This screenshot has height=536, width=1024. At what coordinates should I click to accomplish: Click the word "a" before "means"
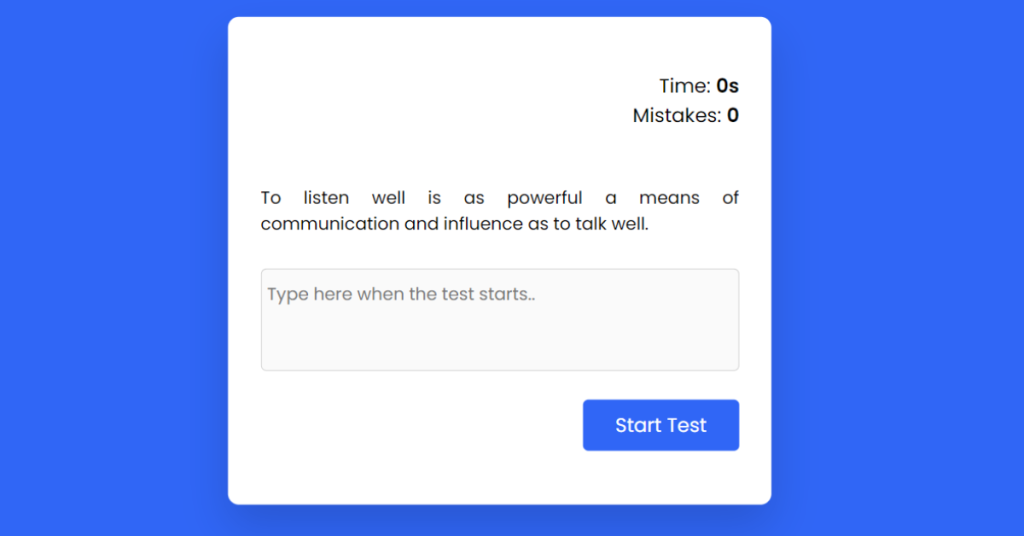(611, 198)
